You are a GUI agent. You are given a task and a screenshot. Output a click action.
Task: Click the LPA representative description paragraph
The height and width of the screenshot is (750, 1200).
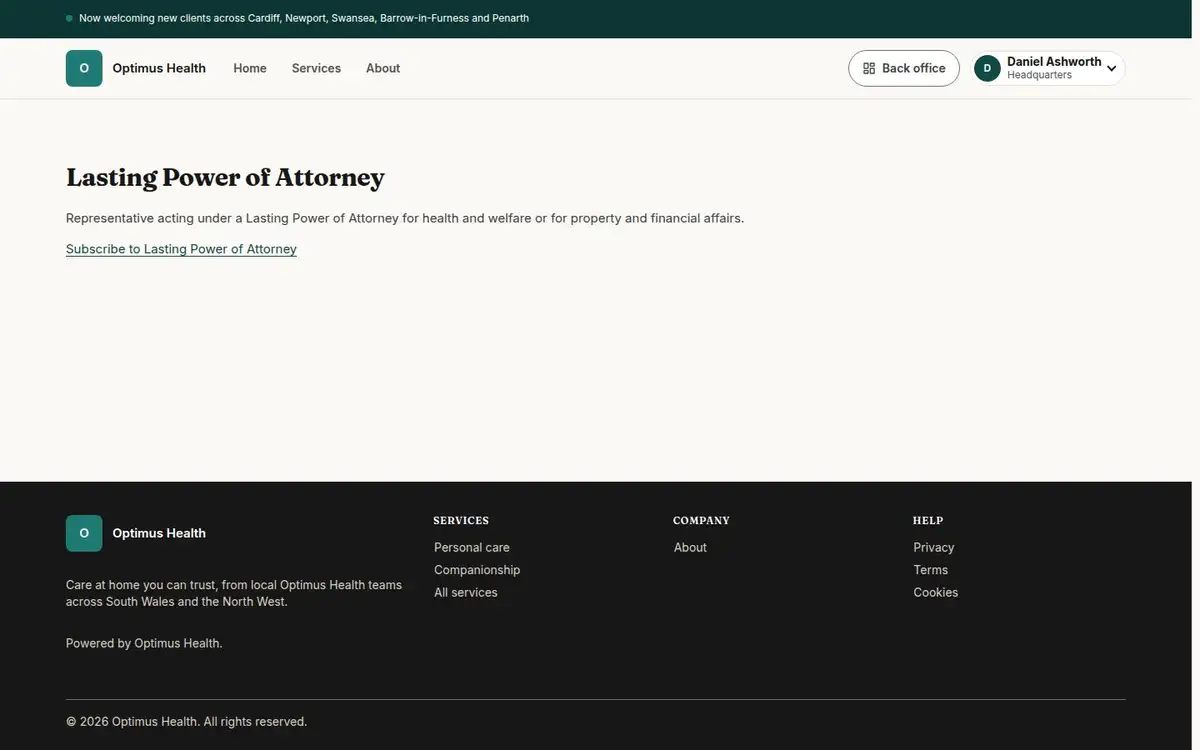405,218
